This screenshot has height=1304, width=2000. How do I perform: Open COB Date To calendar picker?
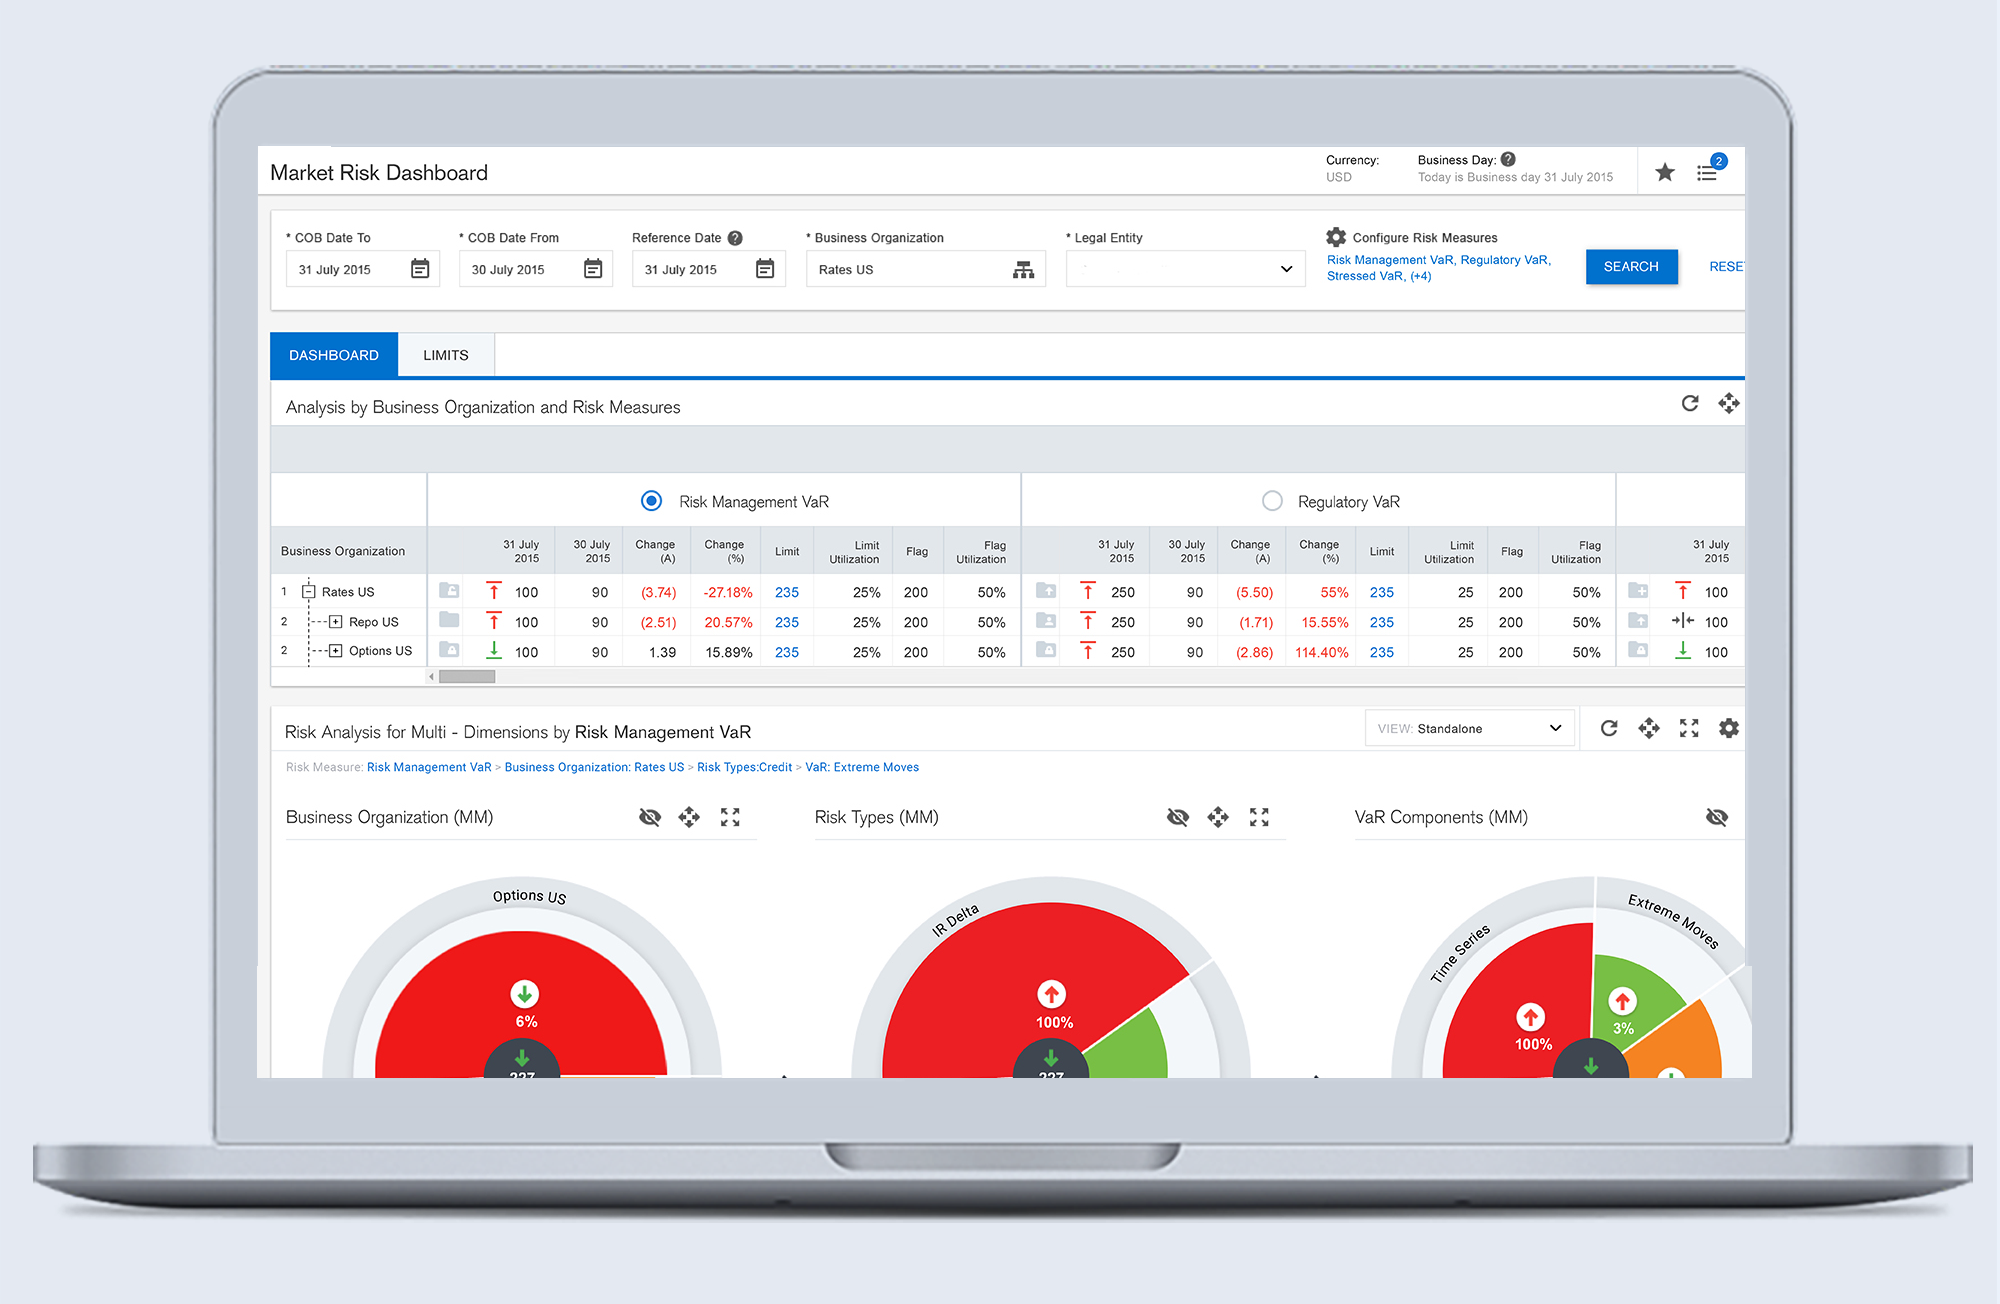pyautogui.click(x=420, y=269)
